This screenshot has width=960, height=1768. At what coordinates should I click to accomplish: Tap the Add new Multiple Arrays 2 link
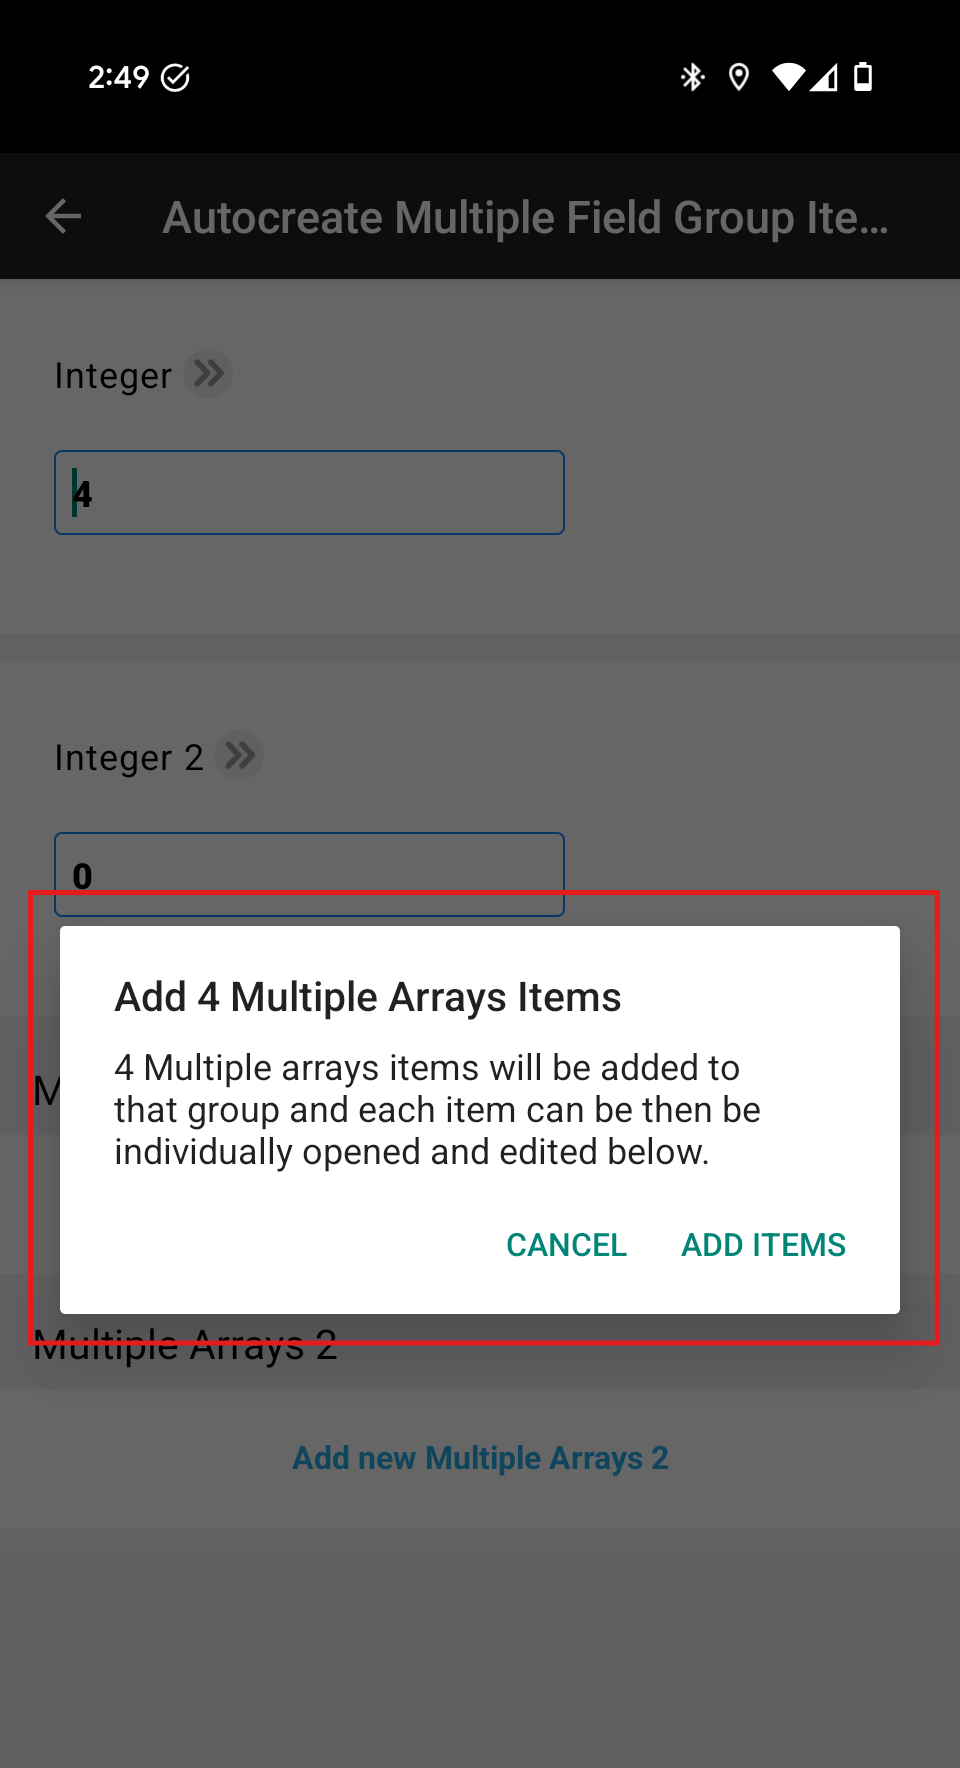[480, 1458]
